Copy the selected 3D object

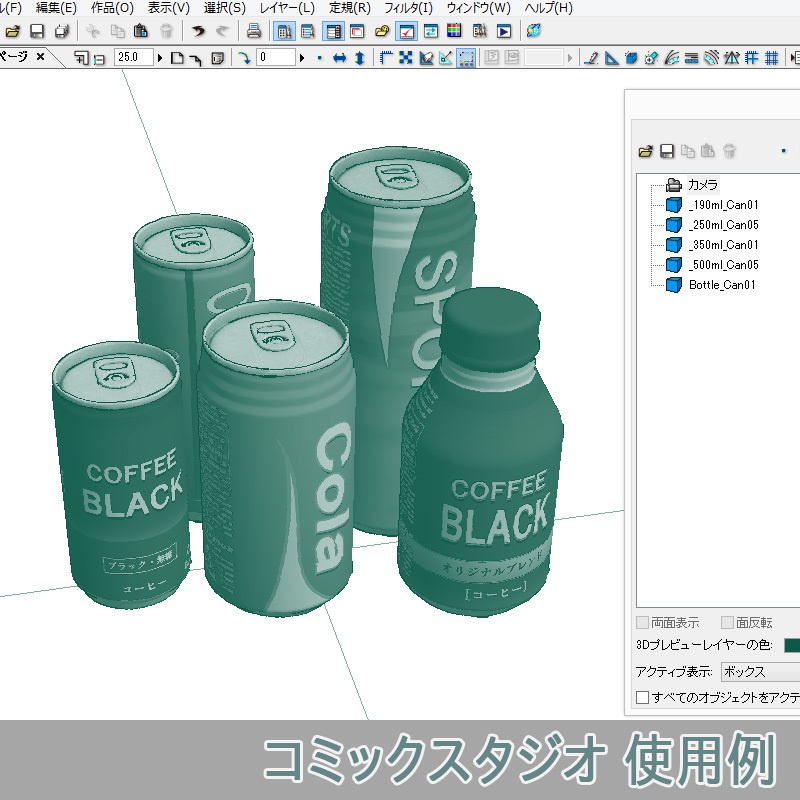[x=690, y=151]
